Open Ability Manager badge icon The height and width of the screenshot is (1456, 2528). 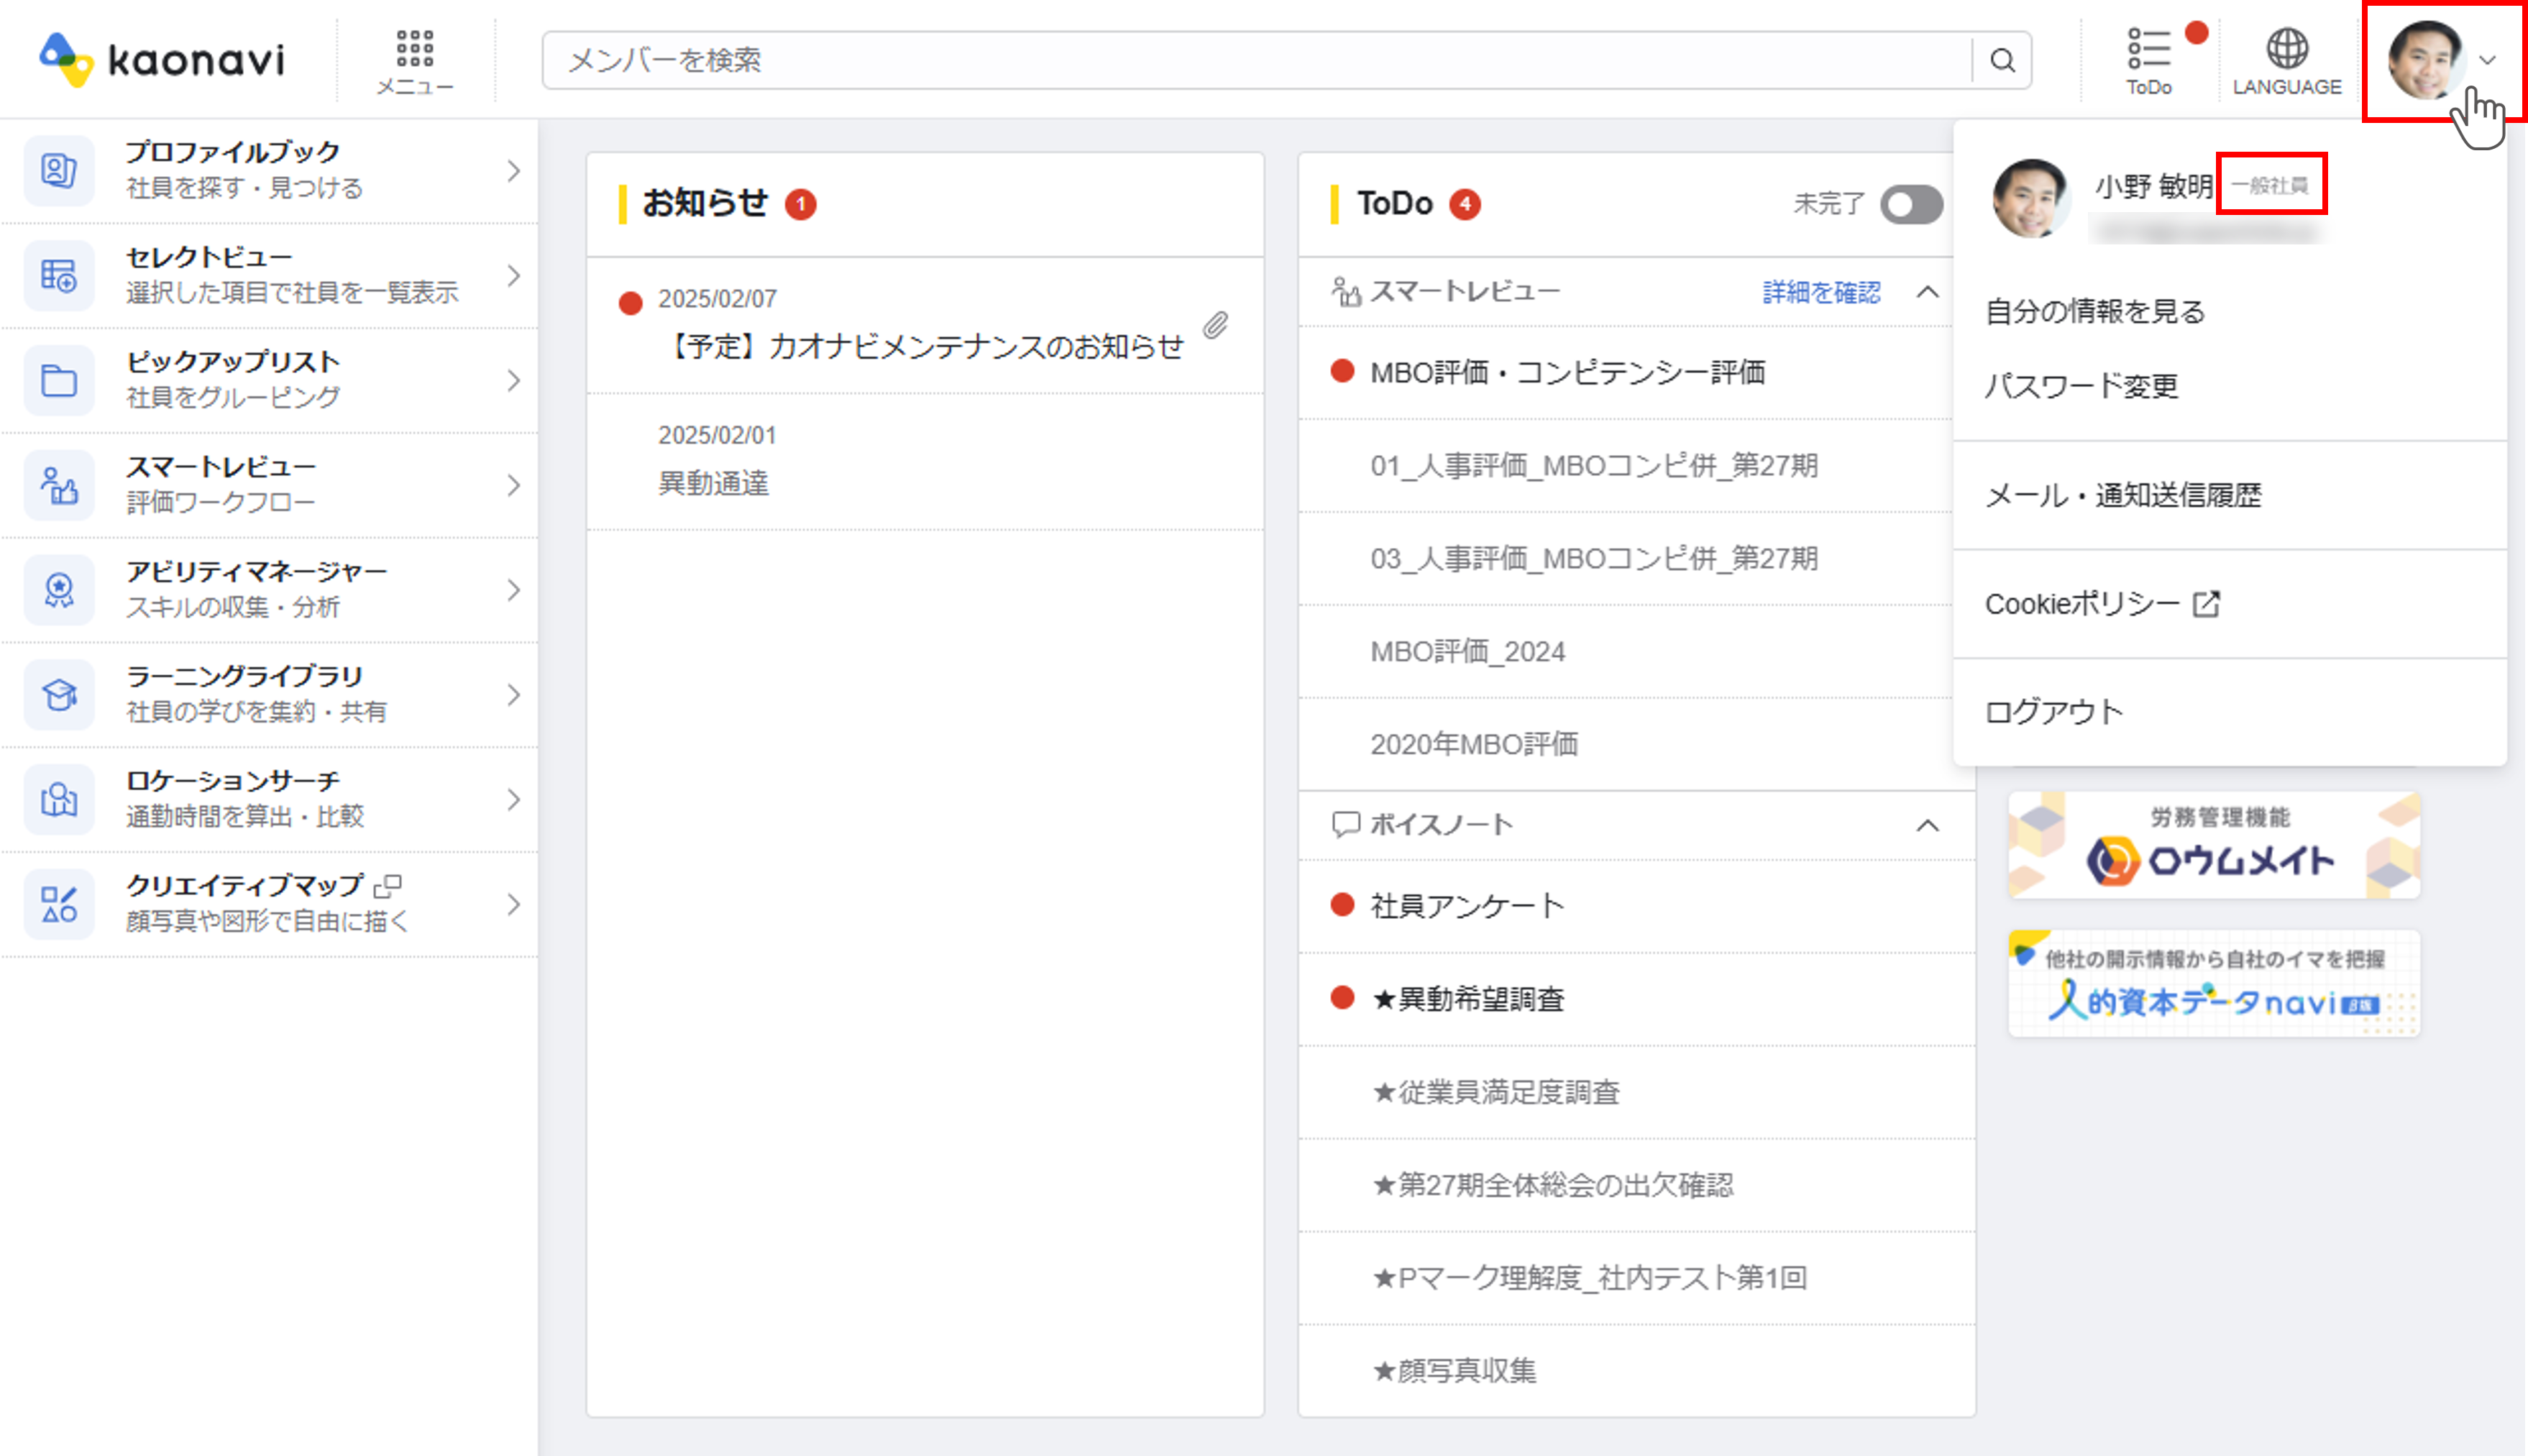pyautogui.click(x=59, y=590)
